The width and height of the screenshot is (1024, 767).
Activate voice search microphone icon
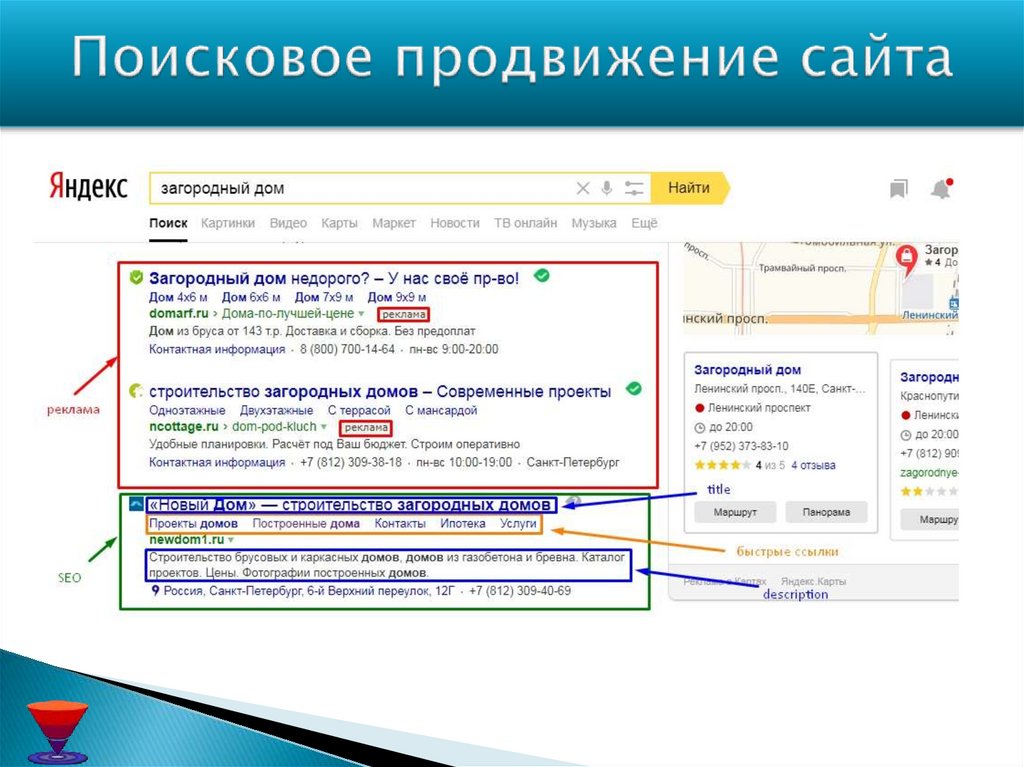(x=607, y=189)
